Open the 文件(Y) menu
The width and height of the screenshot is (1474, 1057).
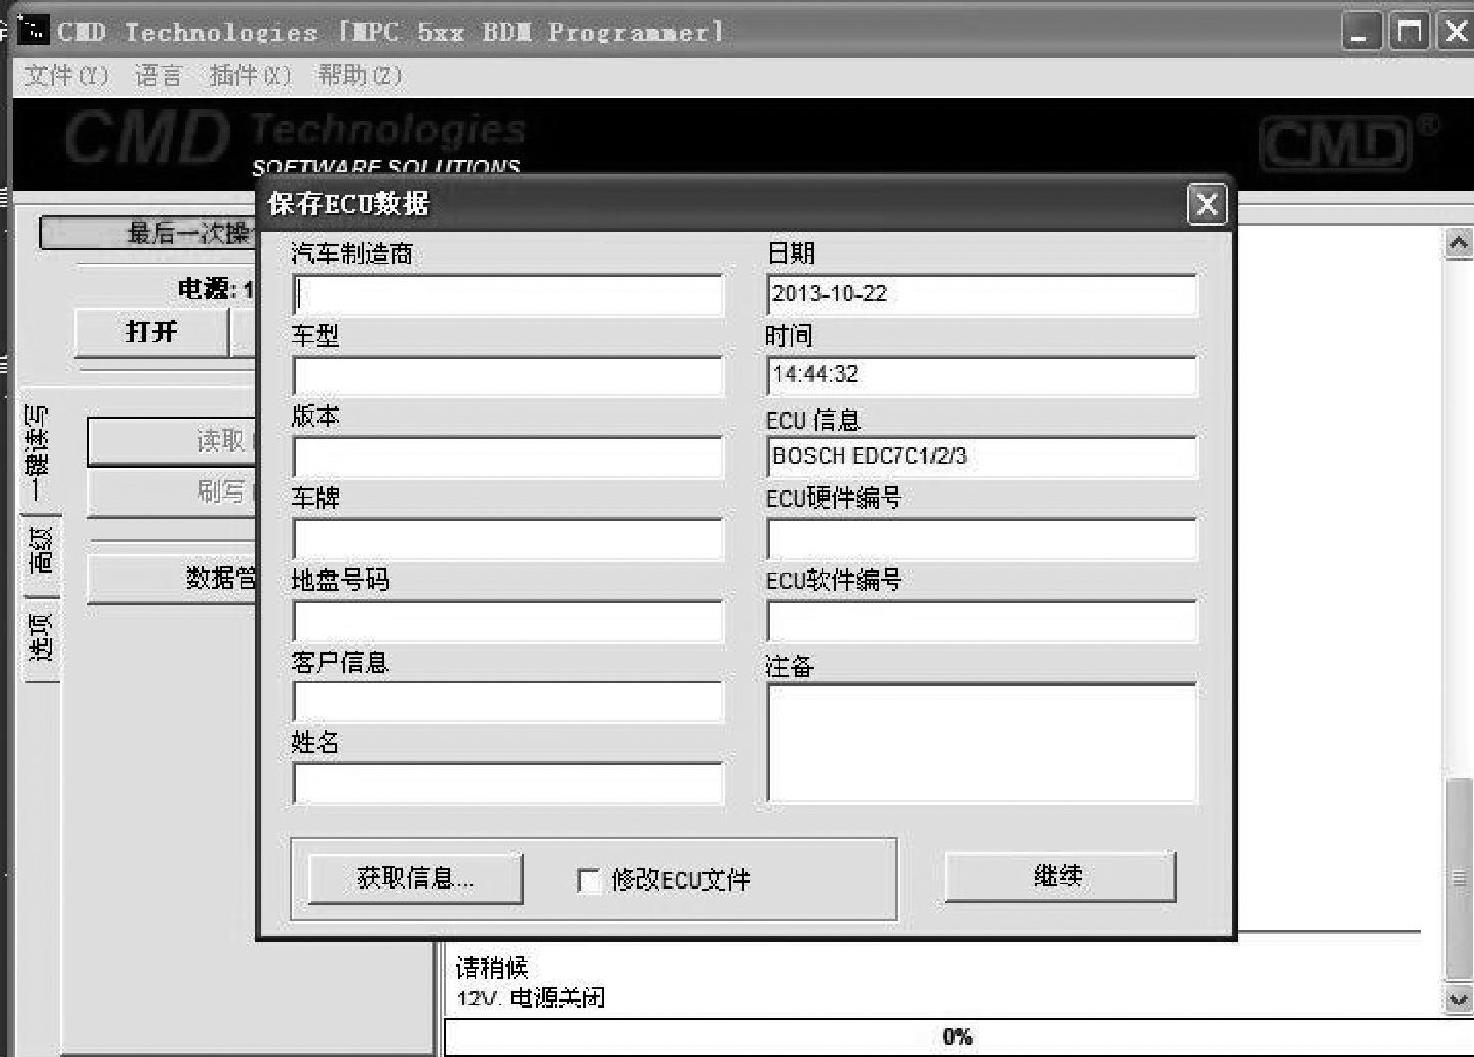tap(66, 76)
